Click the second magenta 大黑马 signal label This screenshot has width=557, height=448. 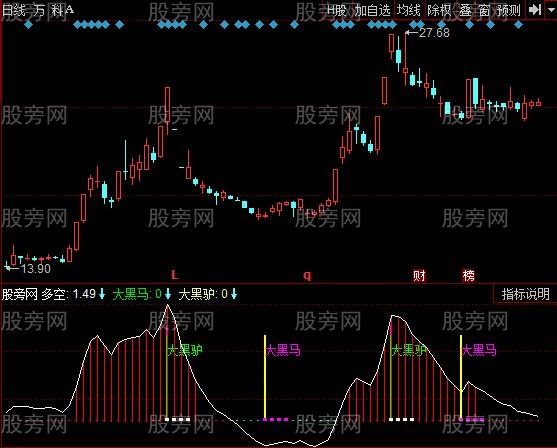pyautogui.click(x=479, y=350)
